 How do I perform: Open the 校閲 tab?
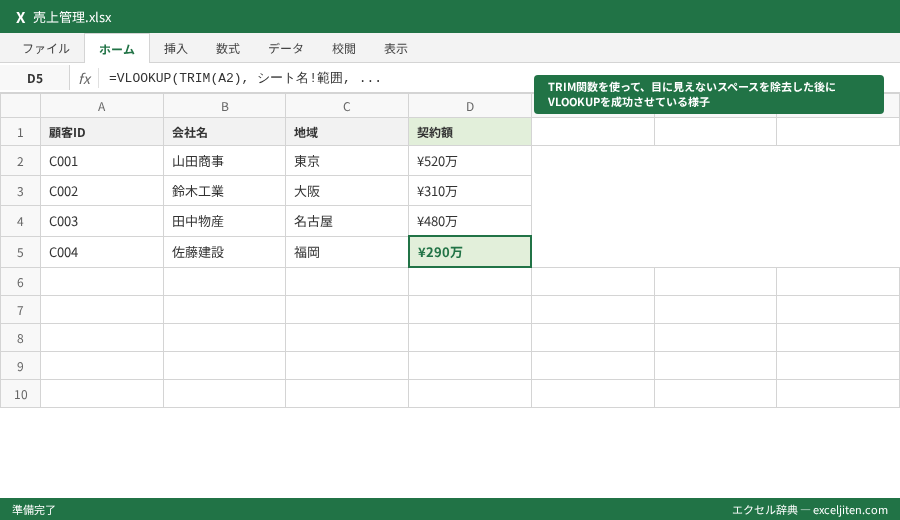click(344, 49)
